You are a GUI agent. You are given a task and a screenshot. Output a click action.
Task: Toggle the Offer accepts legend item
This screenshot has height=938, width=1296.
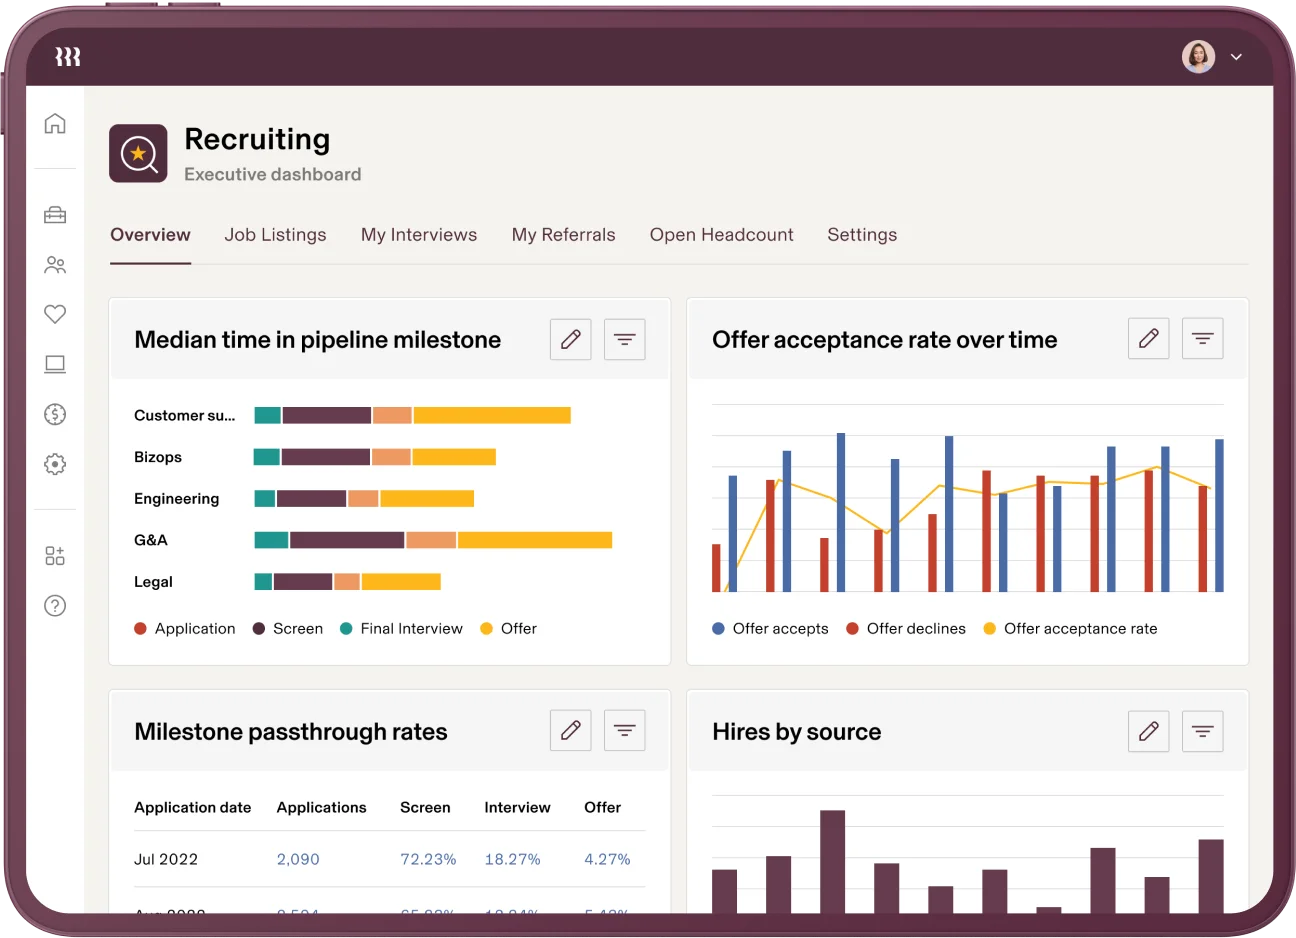770,629
